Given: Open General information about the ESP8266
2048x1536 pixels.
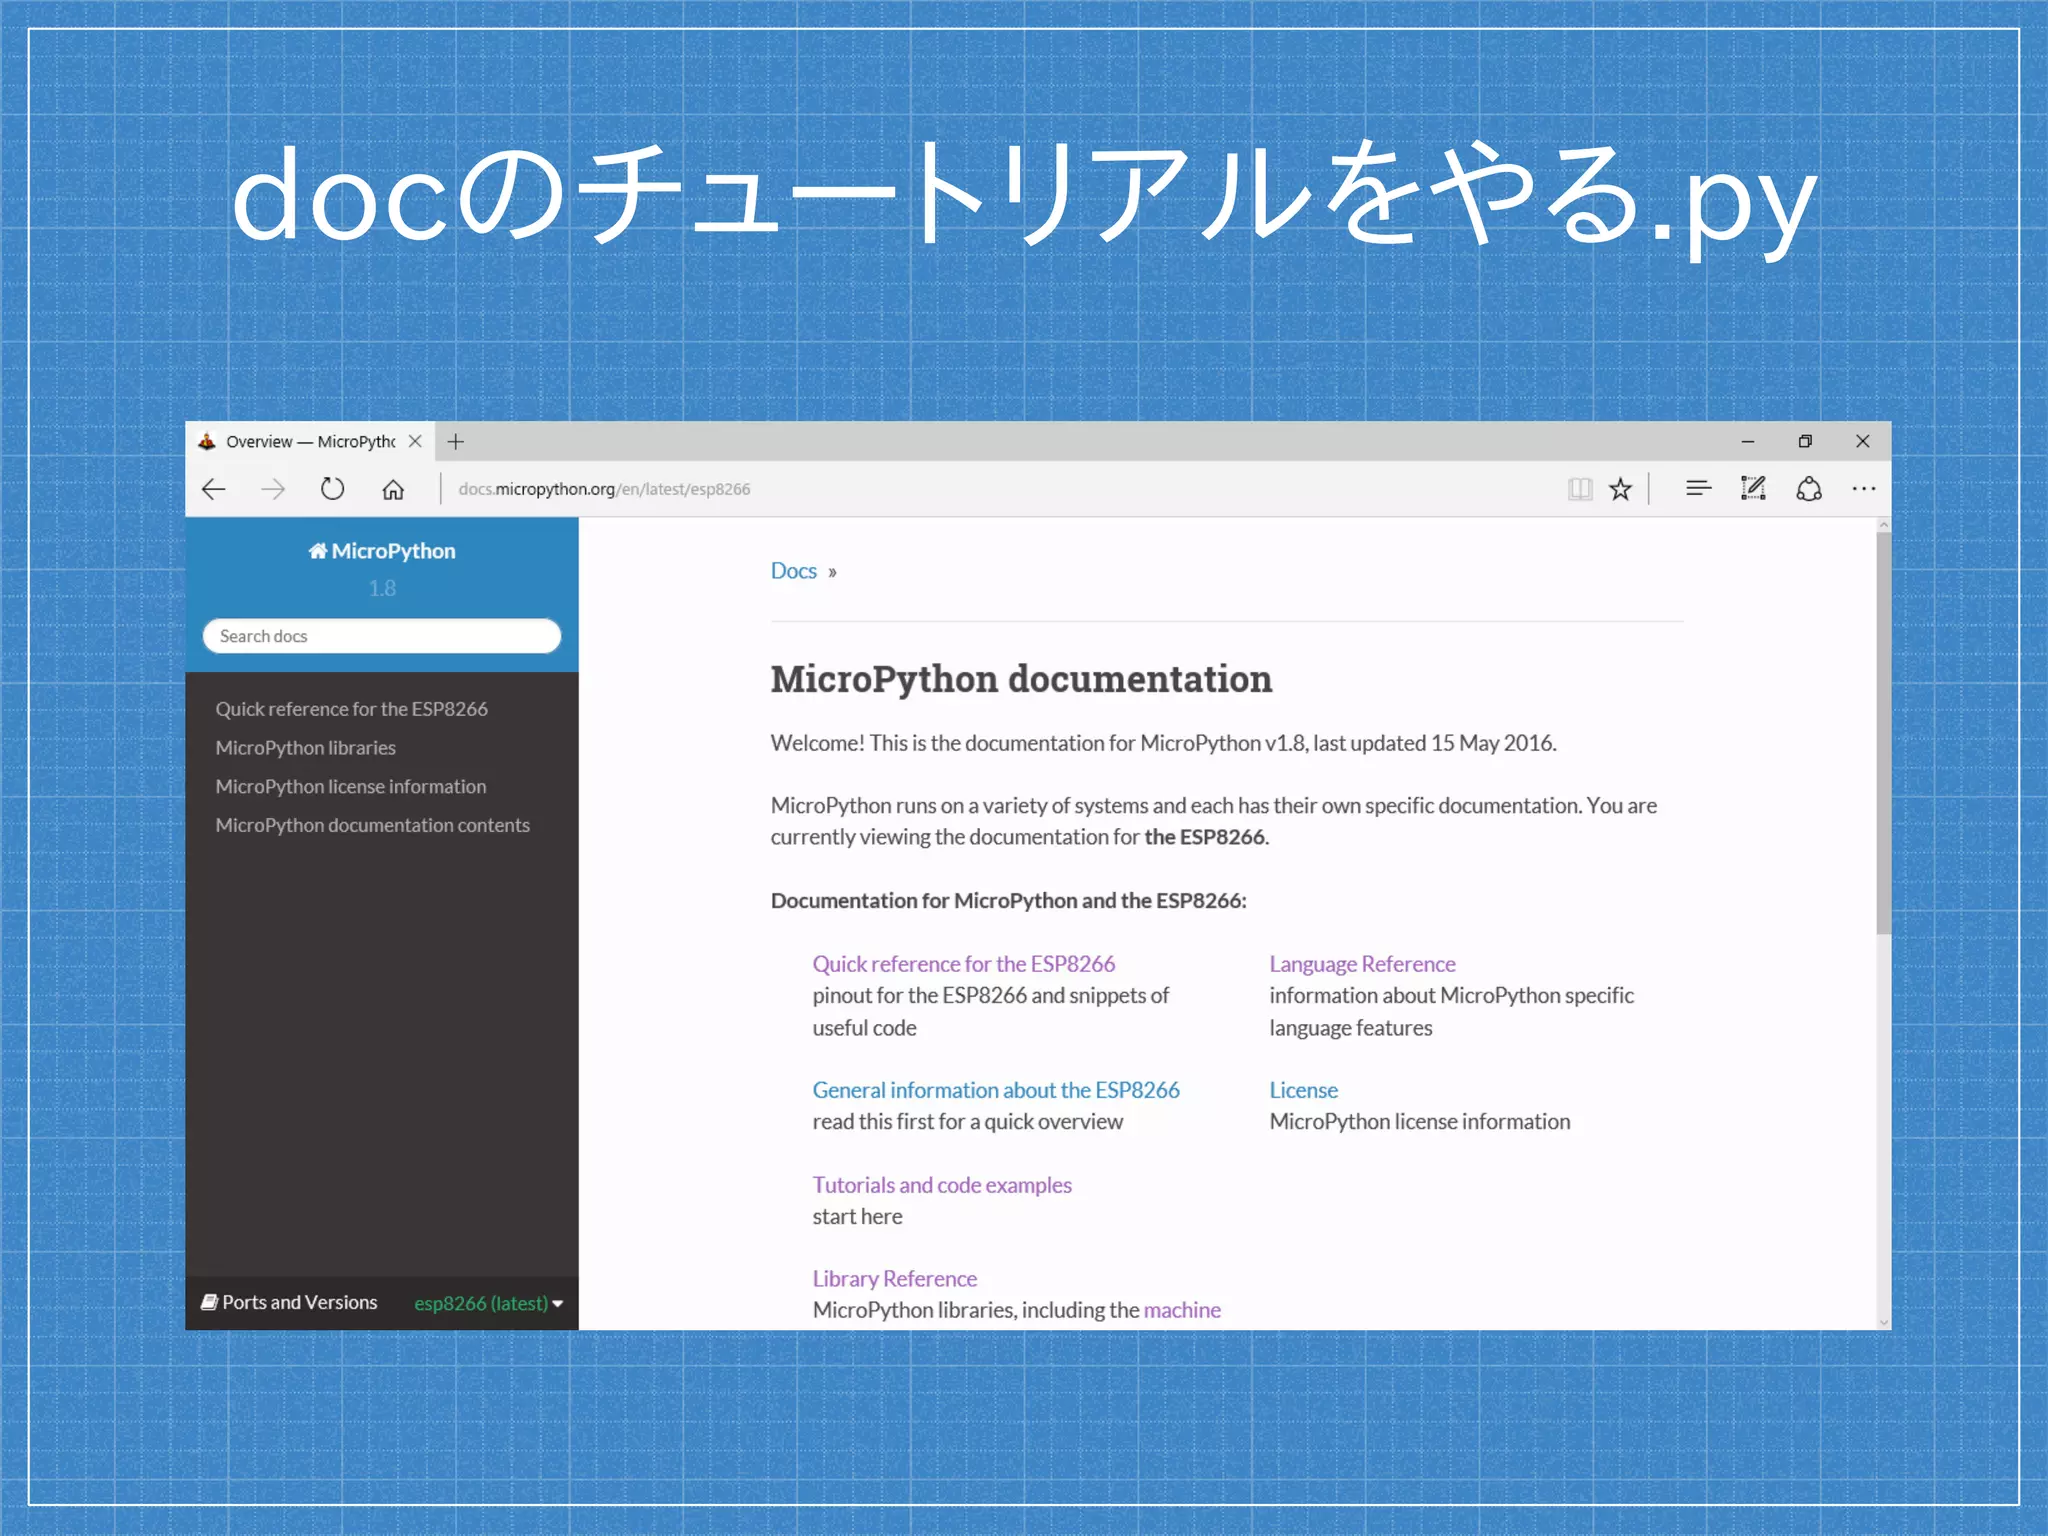Looking at the screenshot, I should pos(996,1090).
